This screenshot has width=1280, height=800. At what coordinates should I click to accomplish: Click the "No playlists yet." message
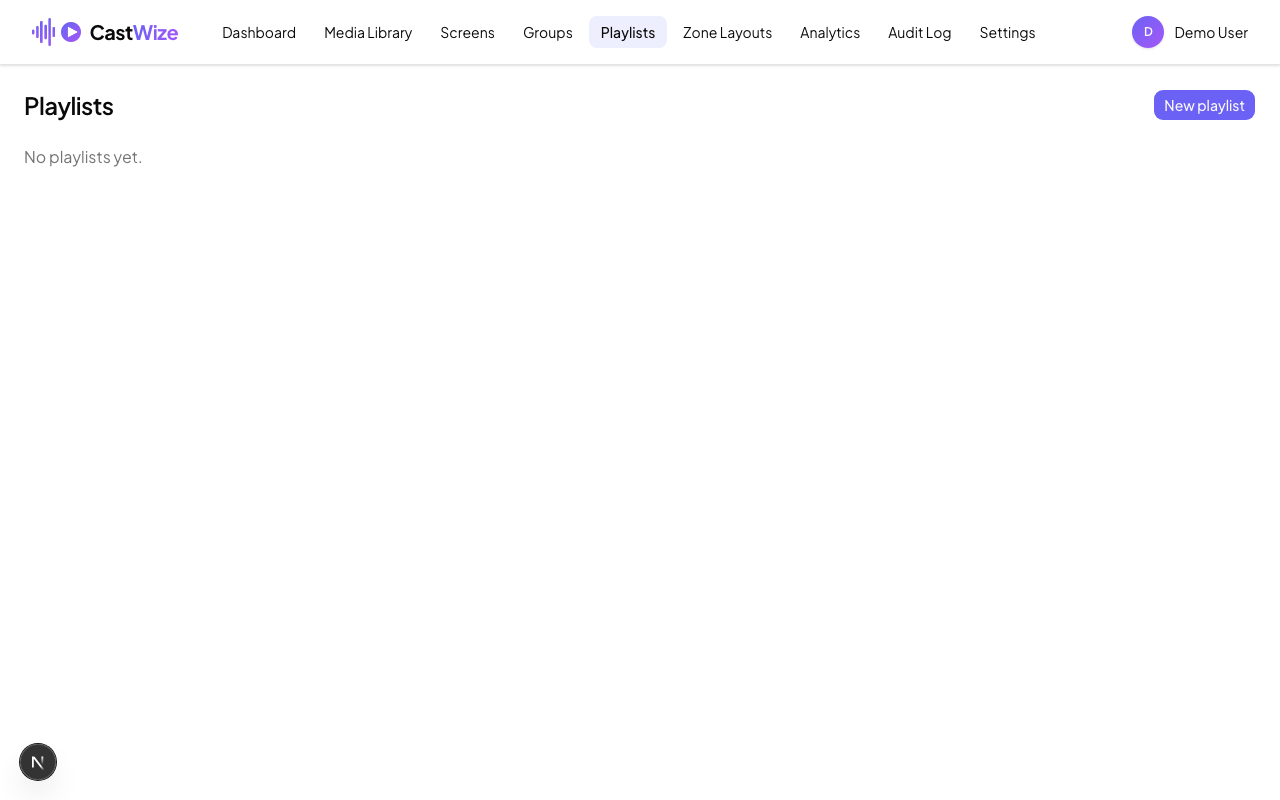pos(83,157)
